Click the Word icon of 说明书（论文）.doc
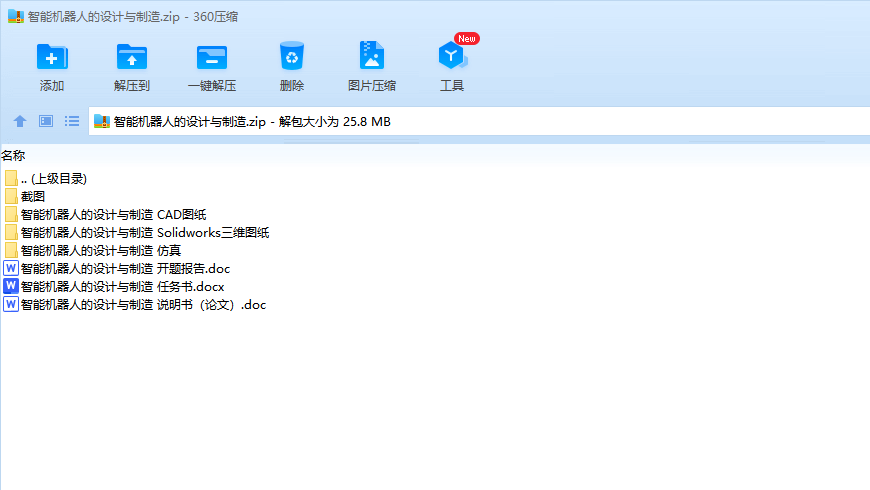The image size is (870, 490). pyautogui.click(x=11, y=305)
